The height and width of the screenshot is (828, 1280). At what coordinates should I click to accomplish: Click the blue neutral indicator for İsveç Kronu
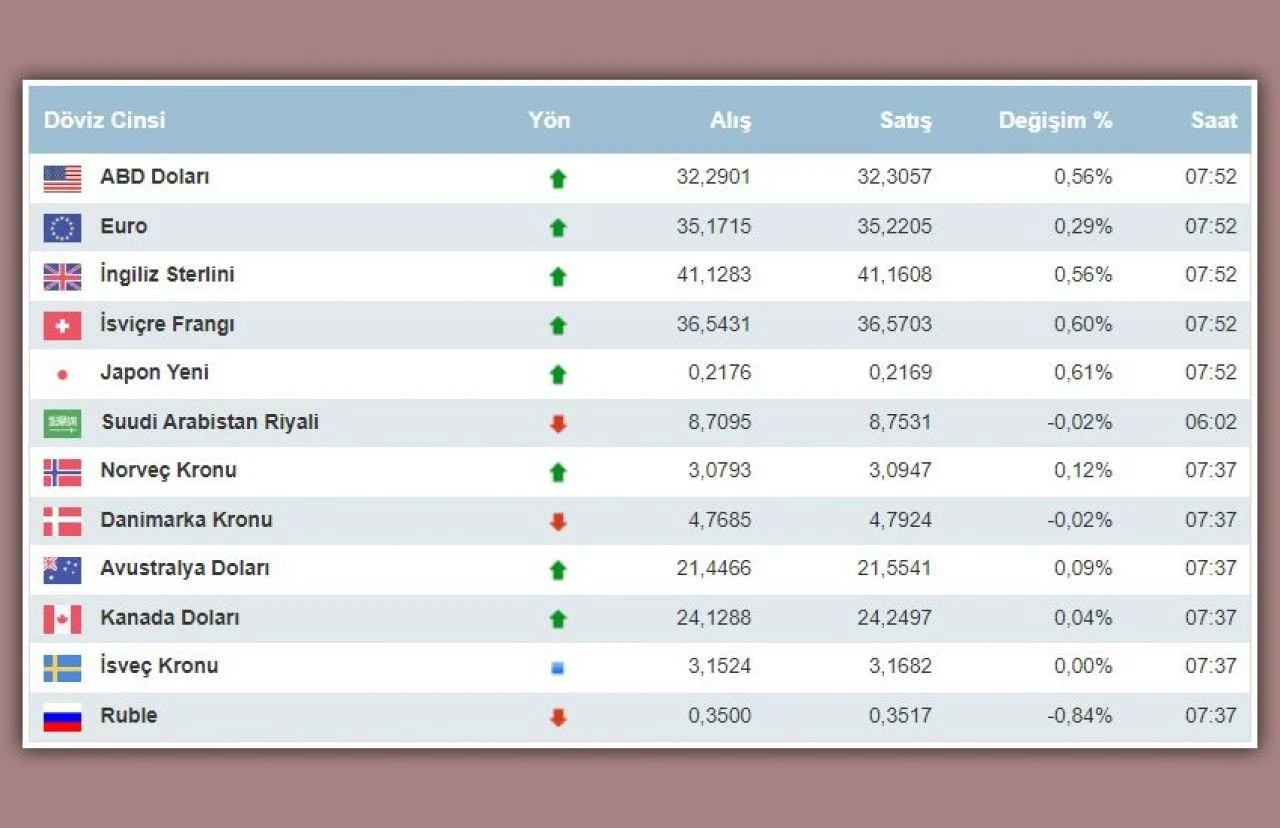pyautogui.click(x=558, y=668)
